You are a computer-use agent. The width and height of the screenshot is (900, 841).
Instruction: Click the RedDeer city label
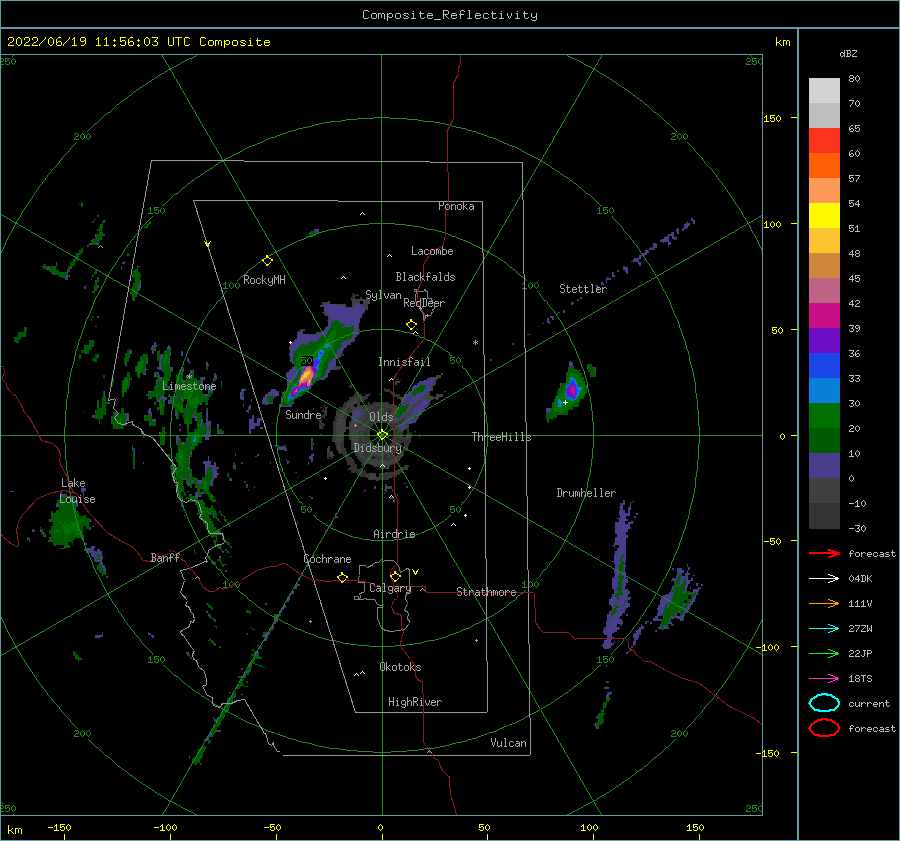(424, 303)
